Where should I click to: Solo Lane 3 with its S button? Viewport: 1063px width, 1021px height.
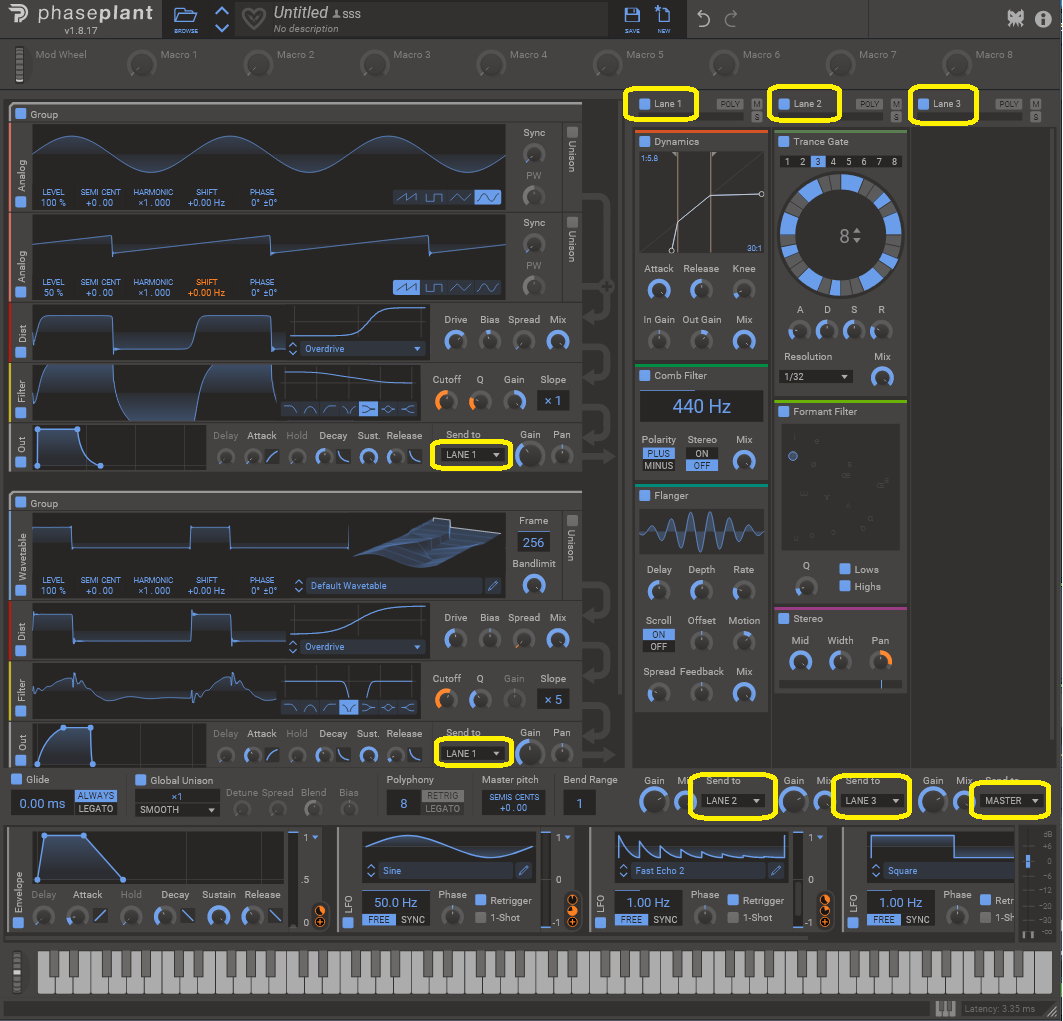[1036, 117]
